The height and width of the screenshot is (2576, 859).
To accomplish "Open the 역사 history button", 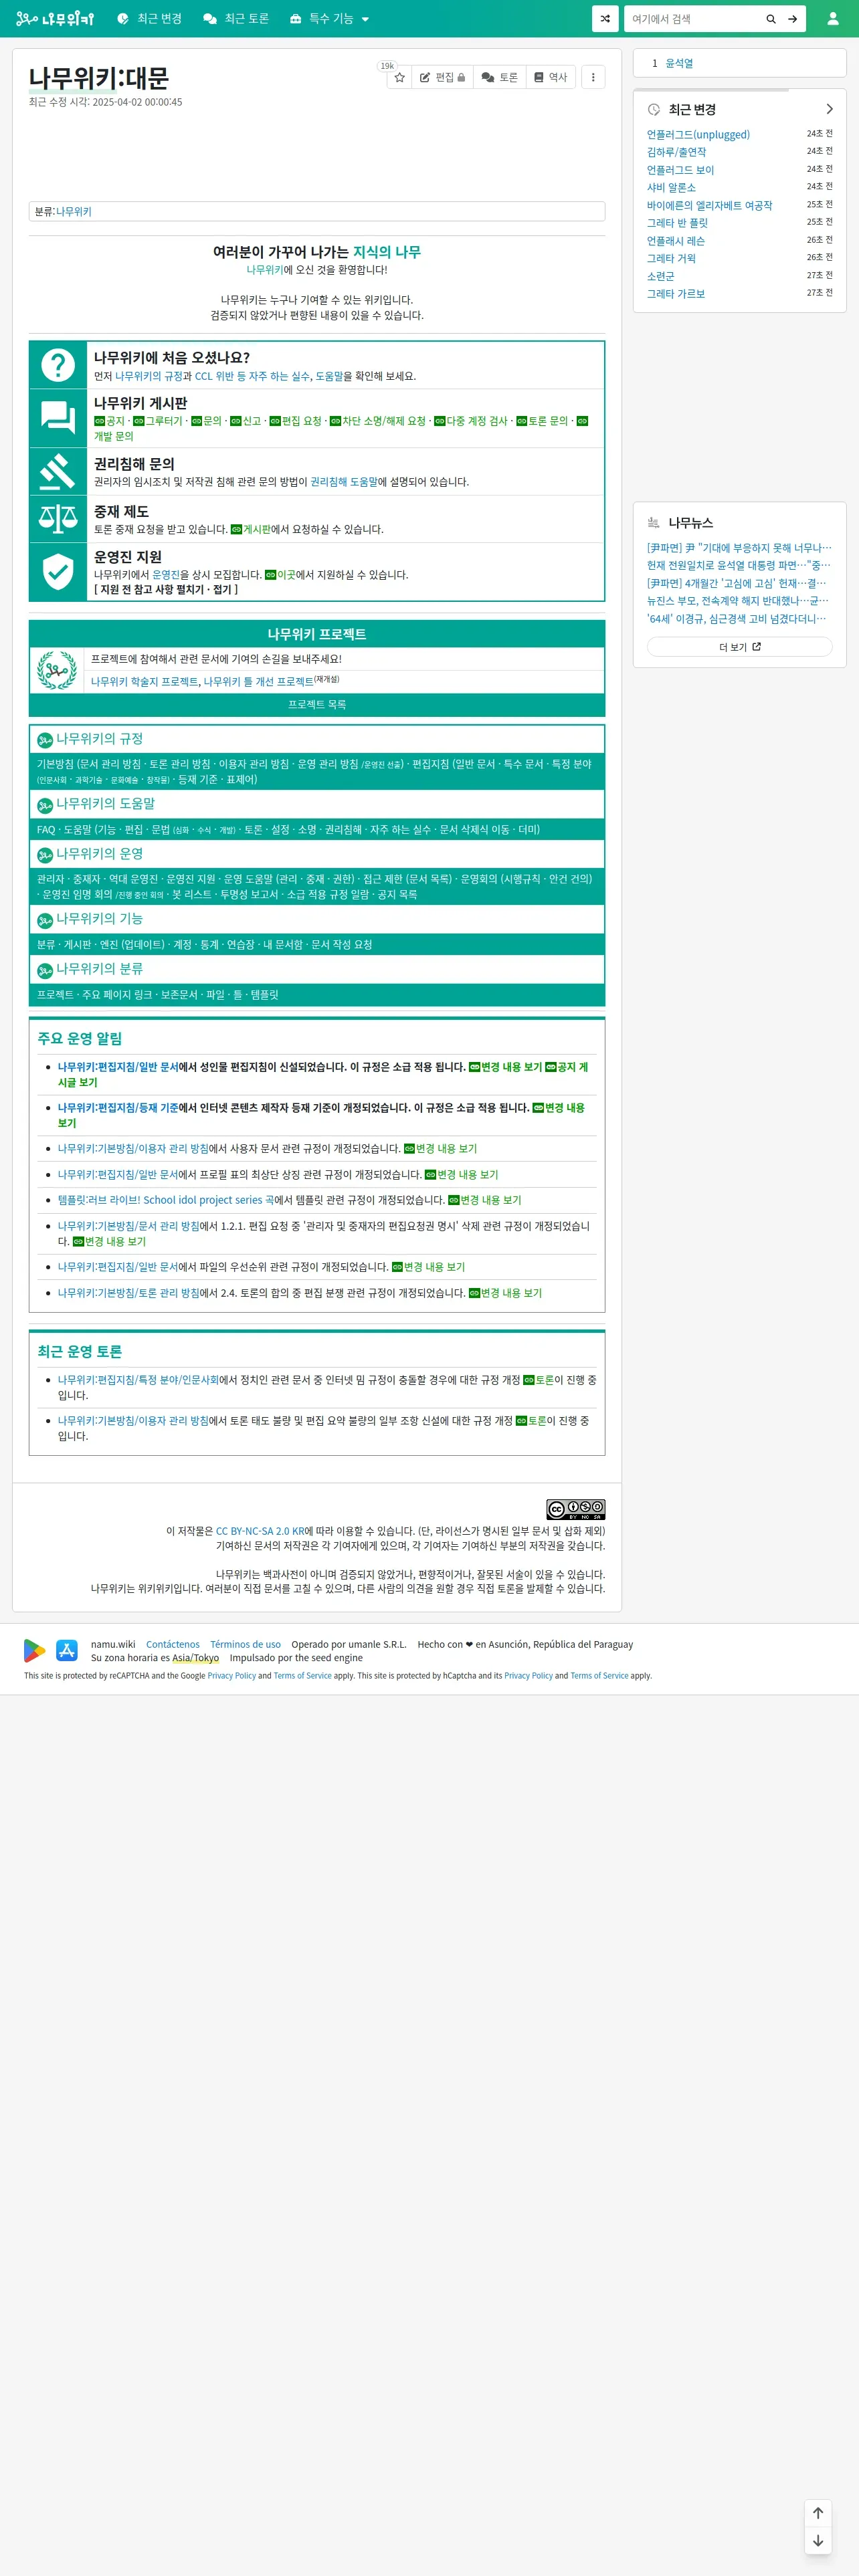I will click(x=551, y=77).
